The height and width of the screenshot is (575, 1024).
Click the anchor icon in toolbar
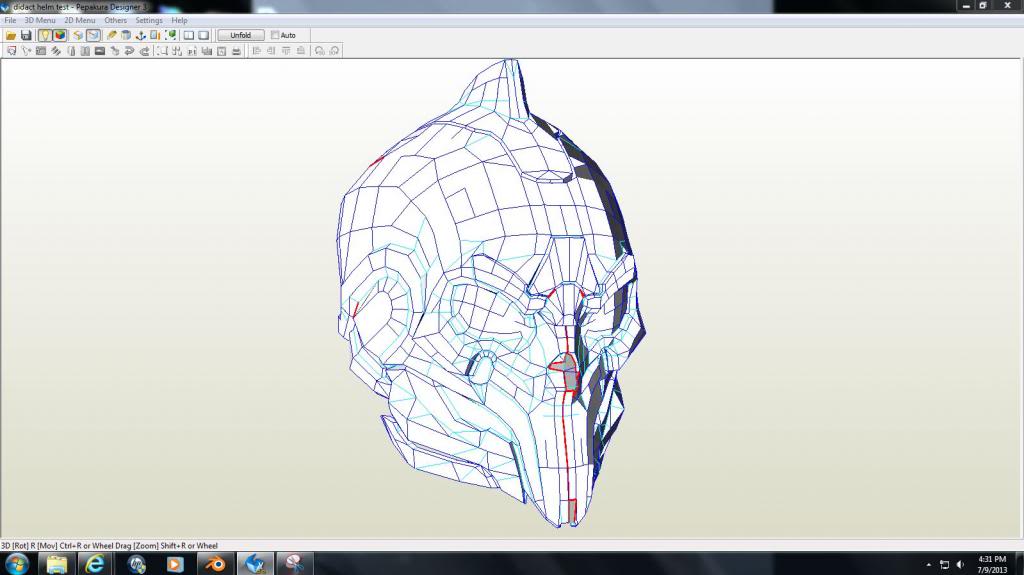[x=141, y=35]
